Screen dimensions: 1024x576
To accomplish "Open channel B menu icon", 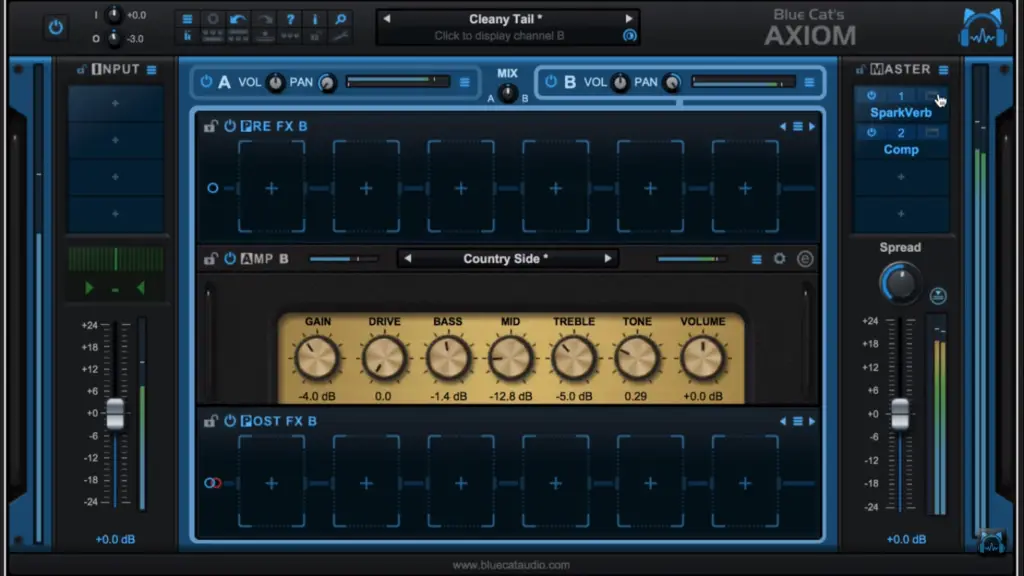I will (x=809, y=82).
